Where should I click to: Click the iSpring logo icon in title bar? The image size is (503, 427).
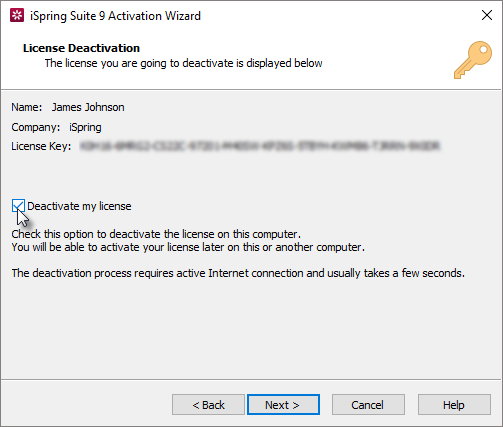(17, 15)
